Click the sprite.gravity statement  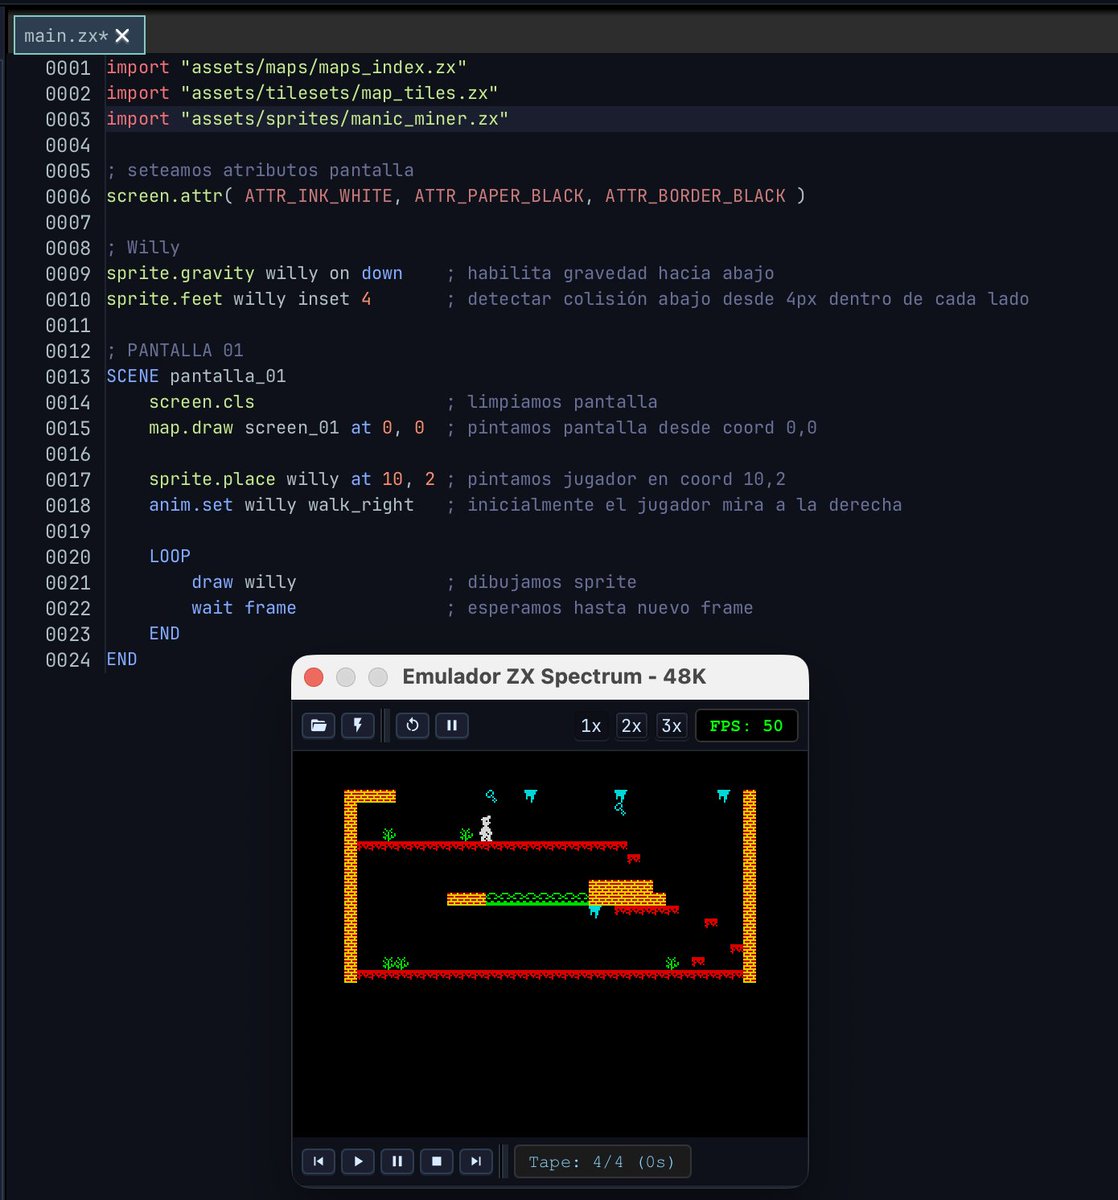point(254,273)
